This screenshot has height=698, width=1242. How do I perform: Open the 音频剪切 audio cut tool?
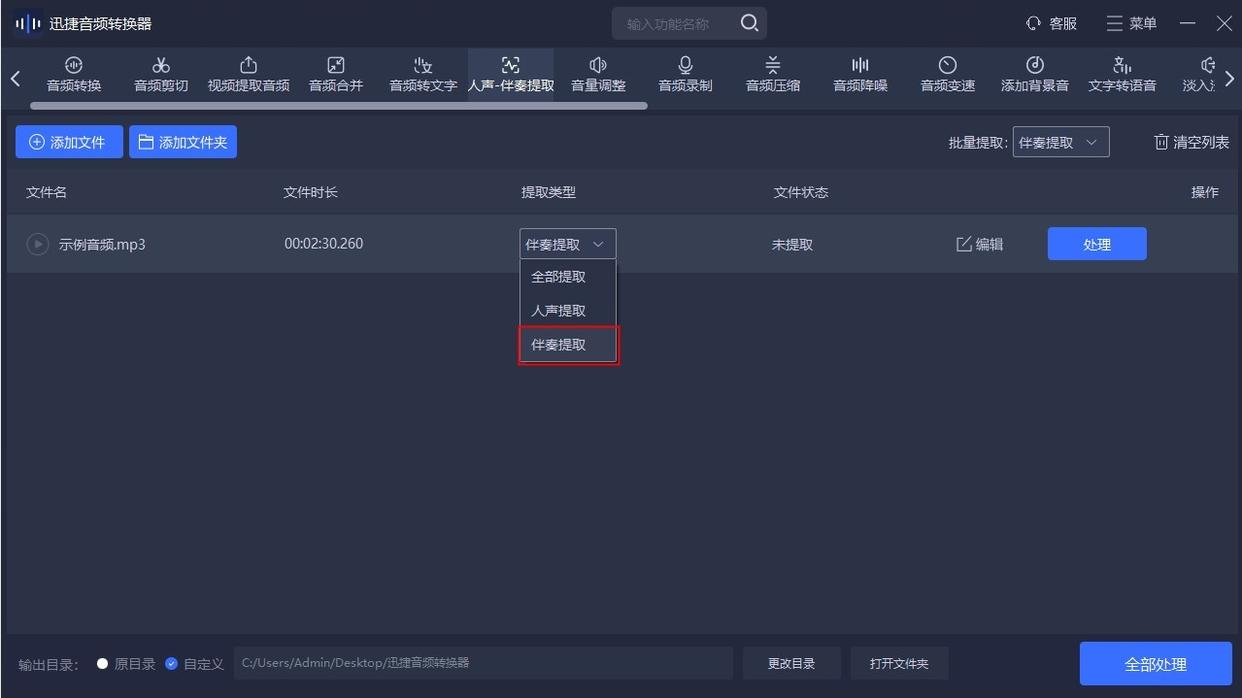tap(161, 75)
